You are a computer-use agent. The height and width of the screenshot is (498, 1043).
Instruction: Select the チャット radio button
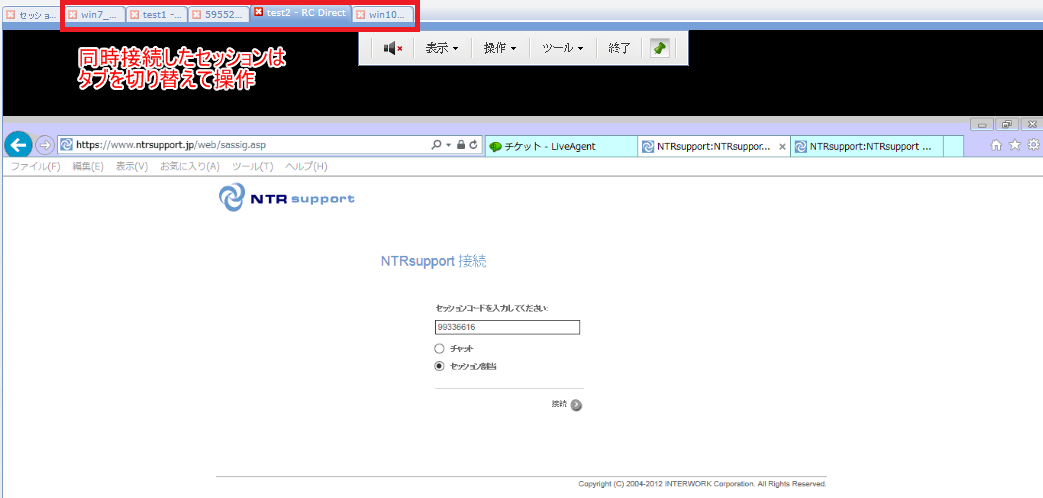click(x=439, y=348)
